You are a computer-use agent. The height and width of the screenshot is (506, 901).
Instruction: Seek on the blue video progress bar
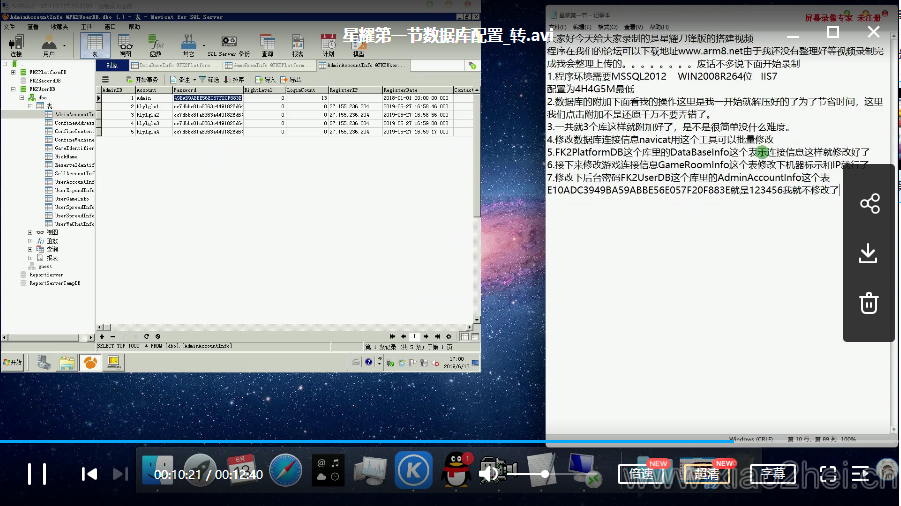367,441
